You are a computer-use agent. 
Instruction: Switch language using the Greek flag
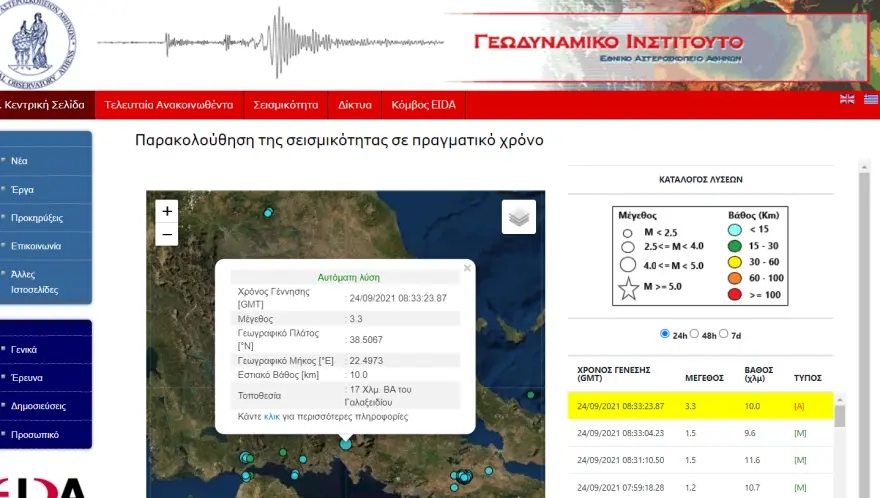coord(871,99)
